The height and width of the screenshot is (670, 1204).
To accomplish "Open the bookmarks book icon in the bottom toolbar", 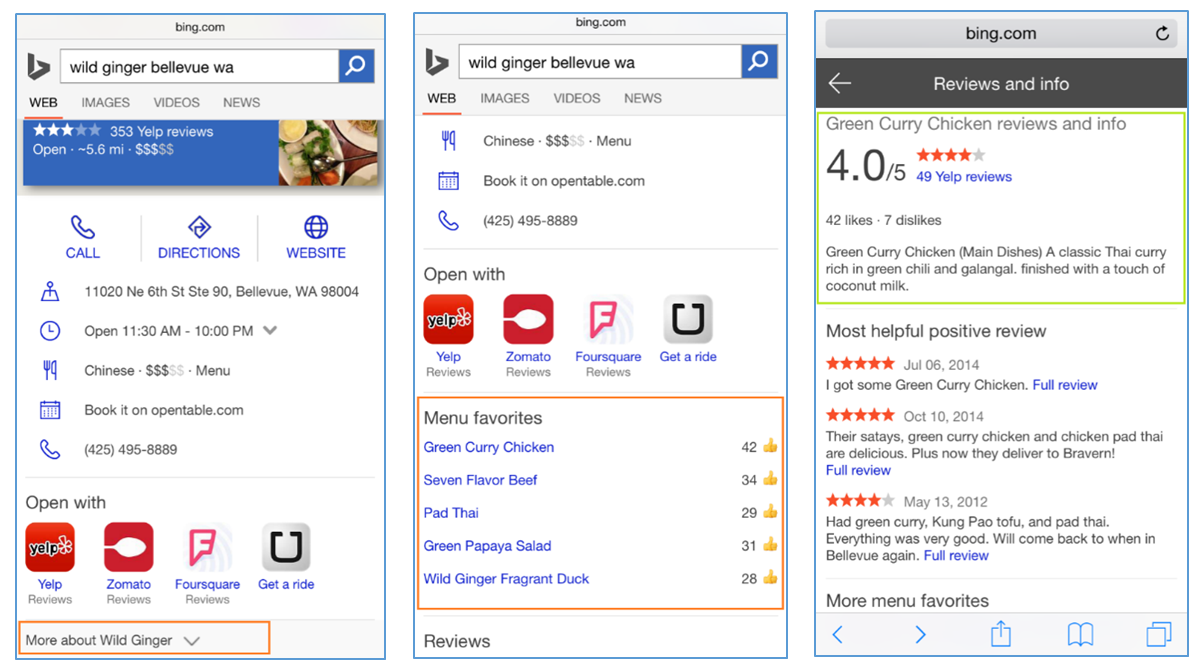I will (x=1080, y=634).
